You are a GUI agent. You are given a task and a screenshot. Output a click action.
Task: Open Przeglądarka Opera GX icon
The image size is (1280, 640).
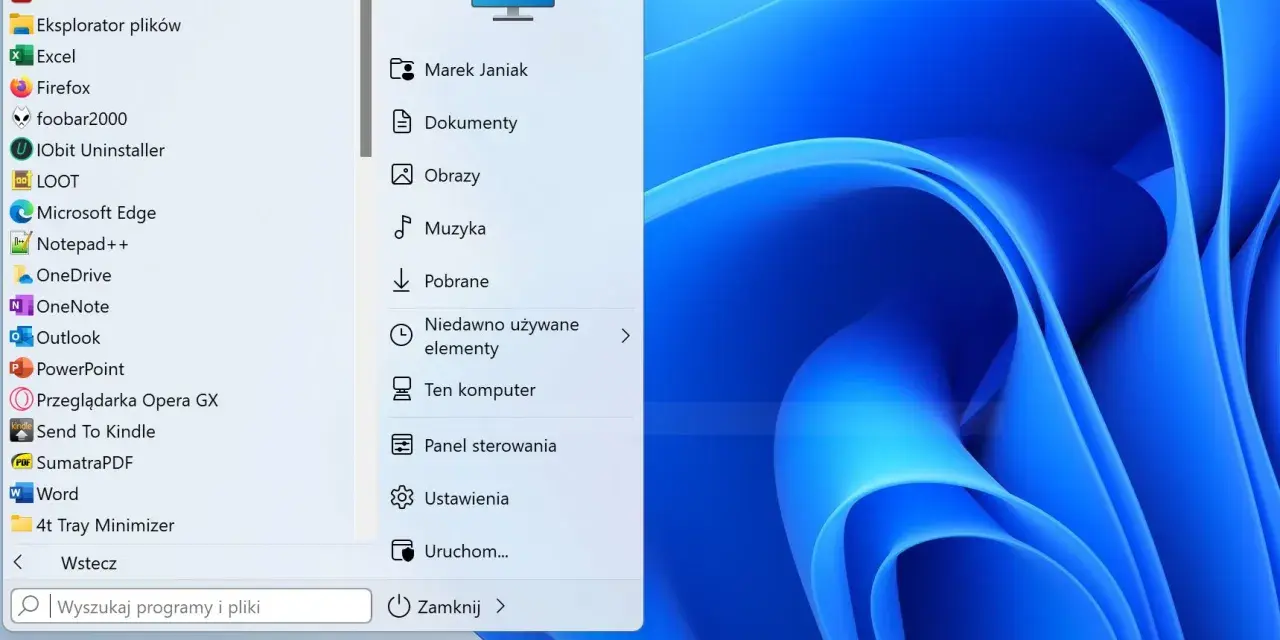(x=21, y=400)
